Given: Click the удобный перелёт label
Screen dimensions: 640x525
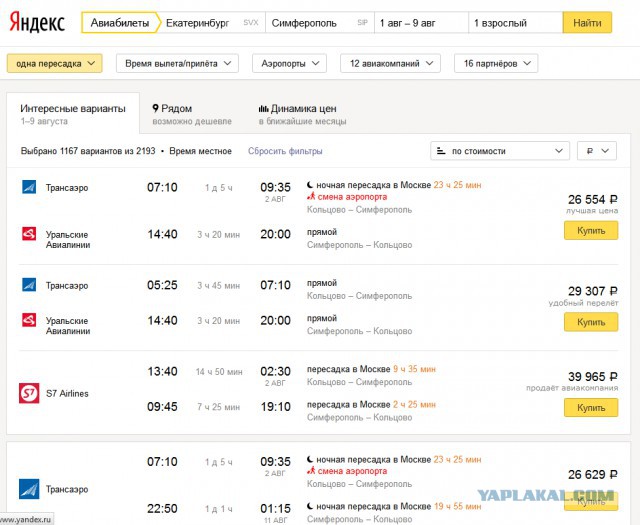Looking at the screenshot, I should (x=583, y=303).
